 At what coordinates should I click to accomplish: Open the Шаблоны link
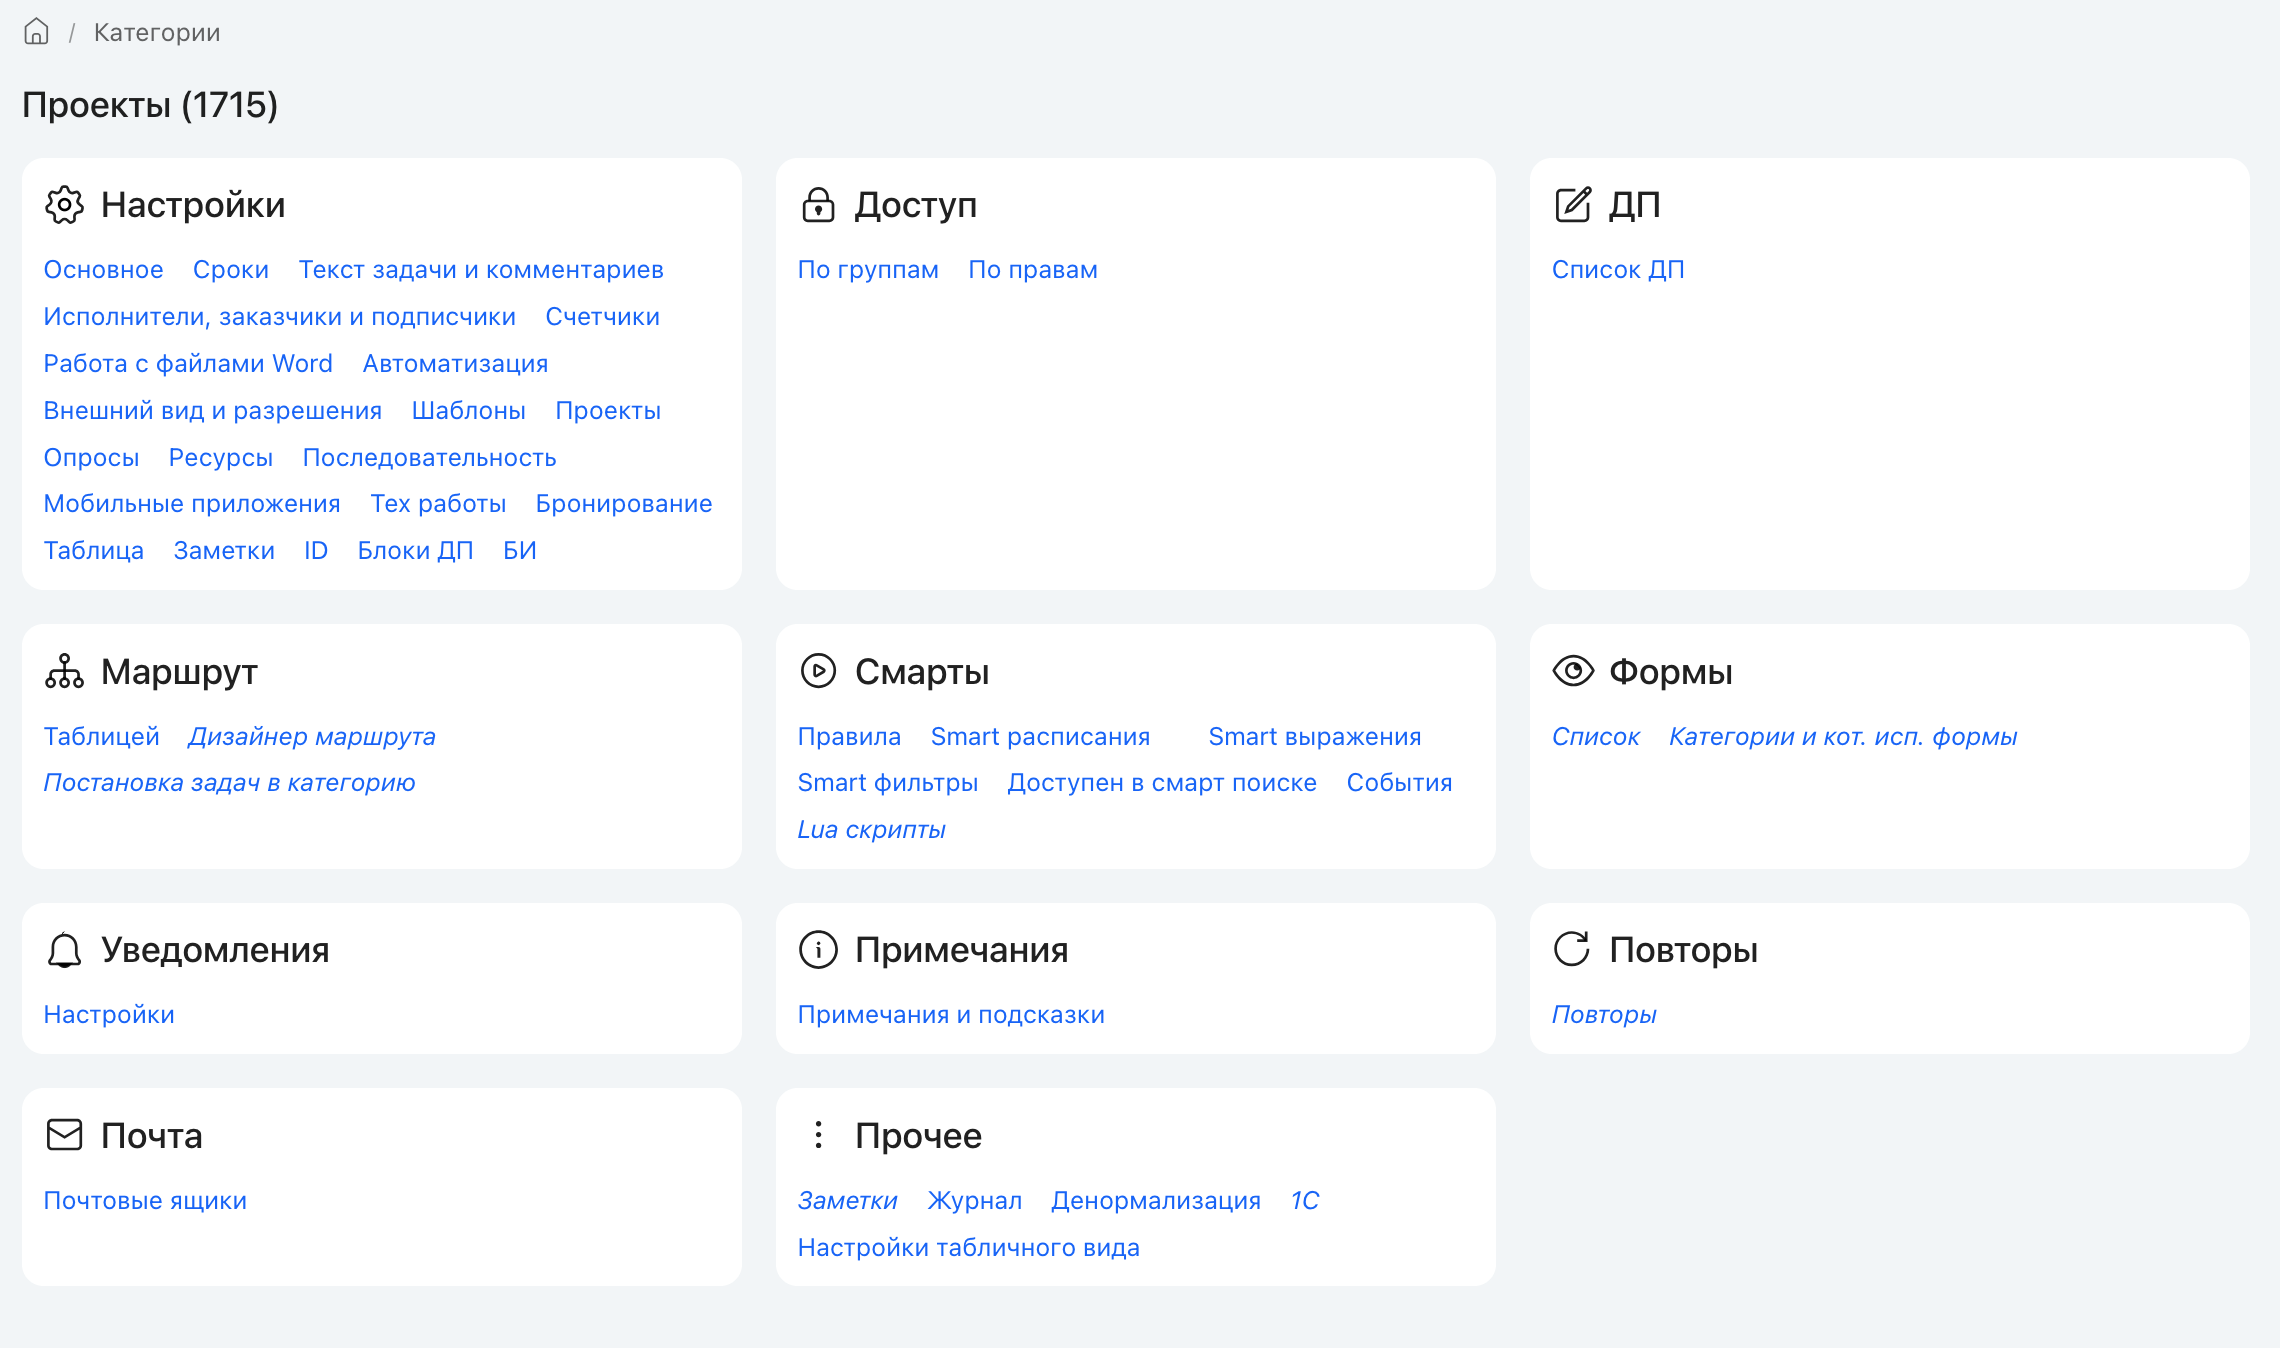(469, 411)
